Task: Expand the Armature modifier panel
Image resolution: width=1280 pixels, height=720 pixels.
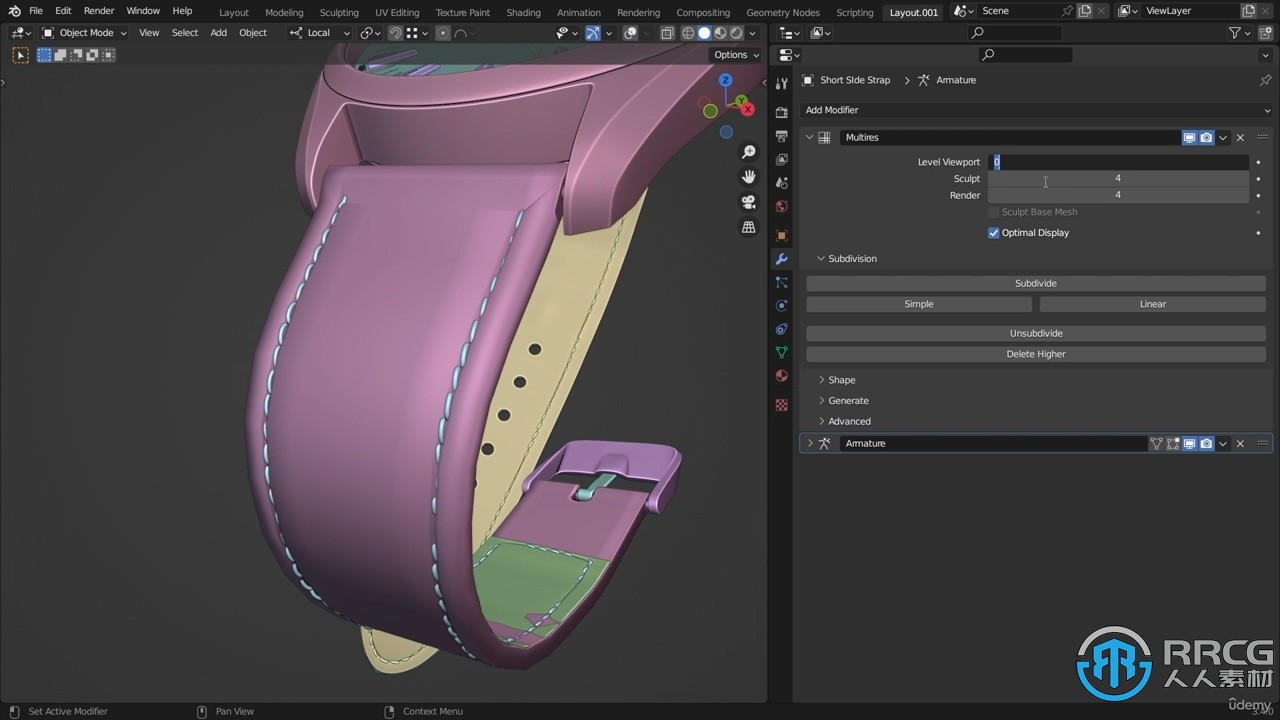Action: (810, 444)
